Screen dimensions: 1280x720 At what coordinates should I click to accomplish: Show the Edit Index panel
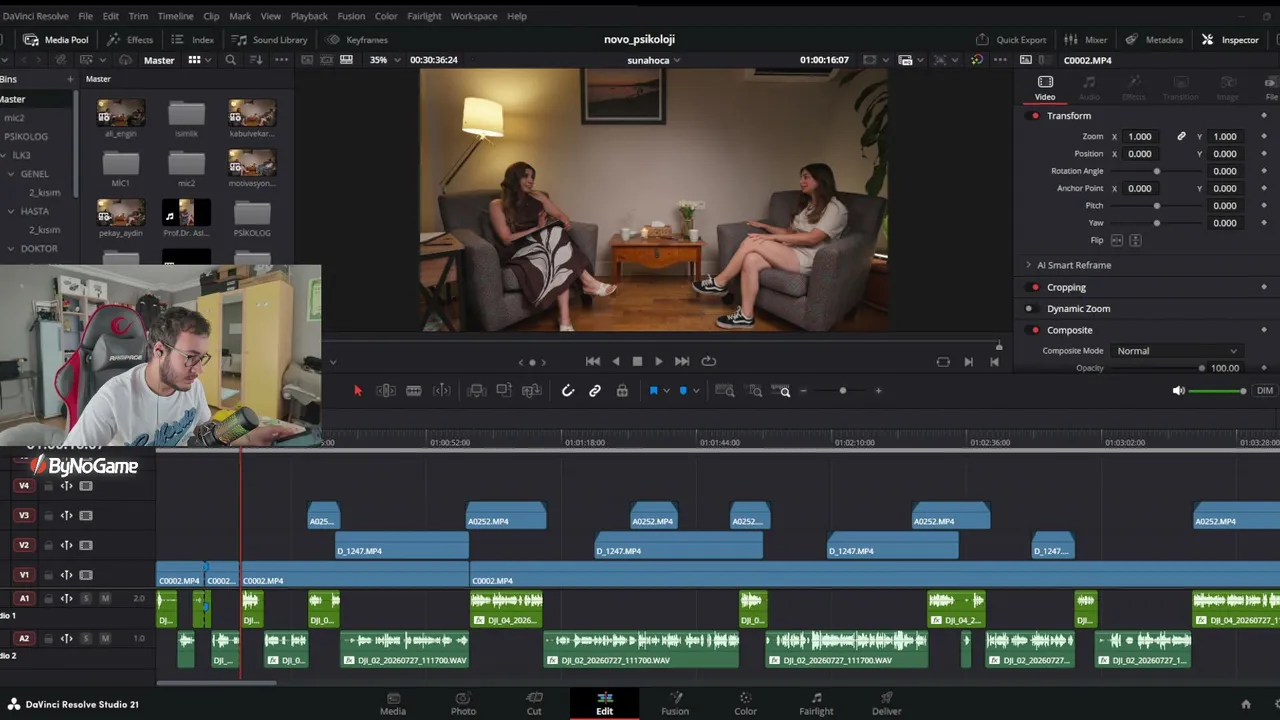coord(193,40)
